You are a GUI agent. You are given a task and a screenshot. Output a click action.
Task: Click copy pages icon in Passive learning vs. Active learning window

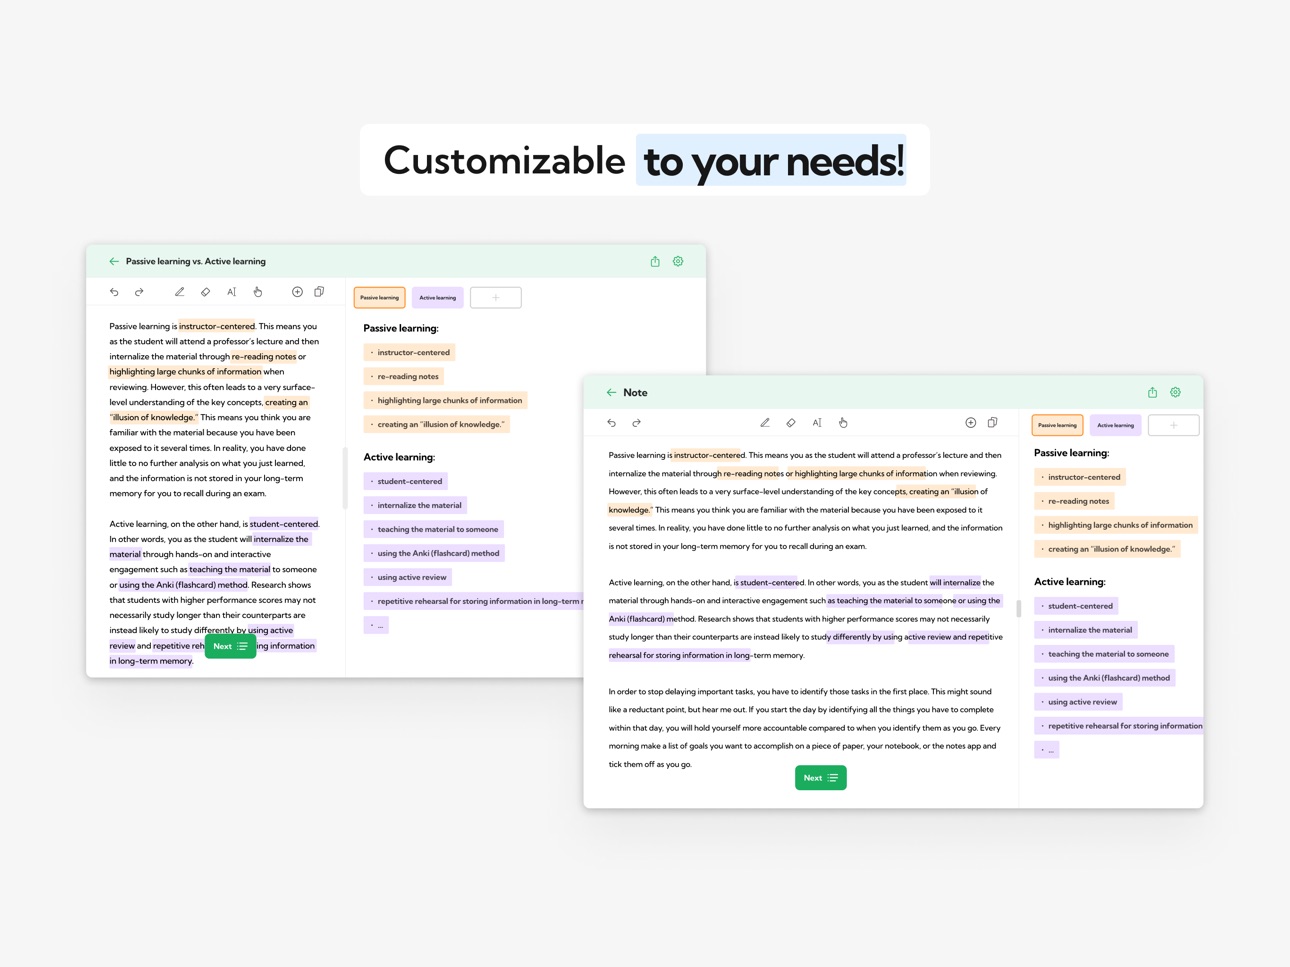[319, 292]
